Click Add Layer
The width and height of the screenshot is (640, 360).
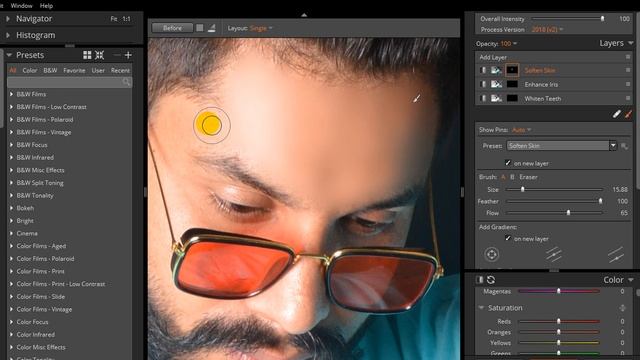tap(493, 57)
